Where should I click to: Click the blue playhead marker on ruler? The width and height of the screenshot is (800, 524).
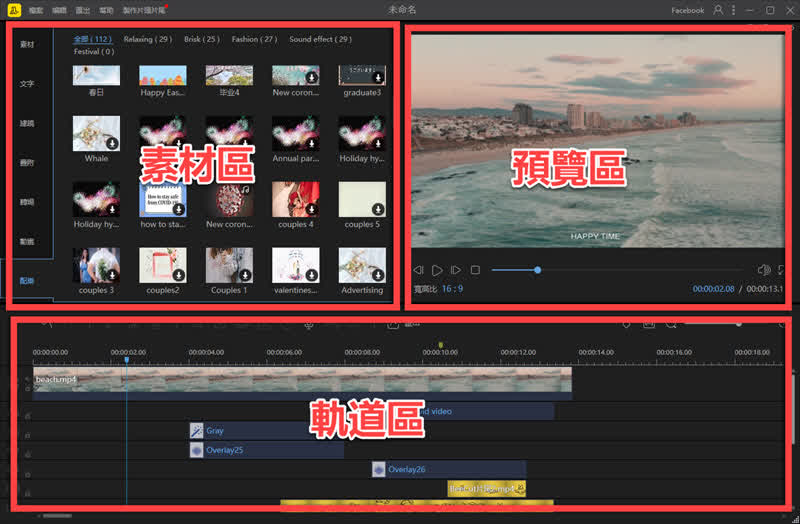(x=127, y=360)
